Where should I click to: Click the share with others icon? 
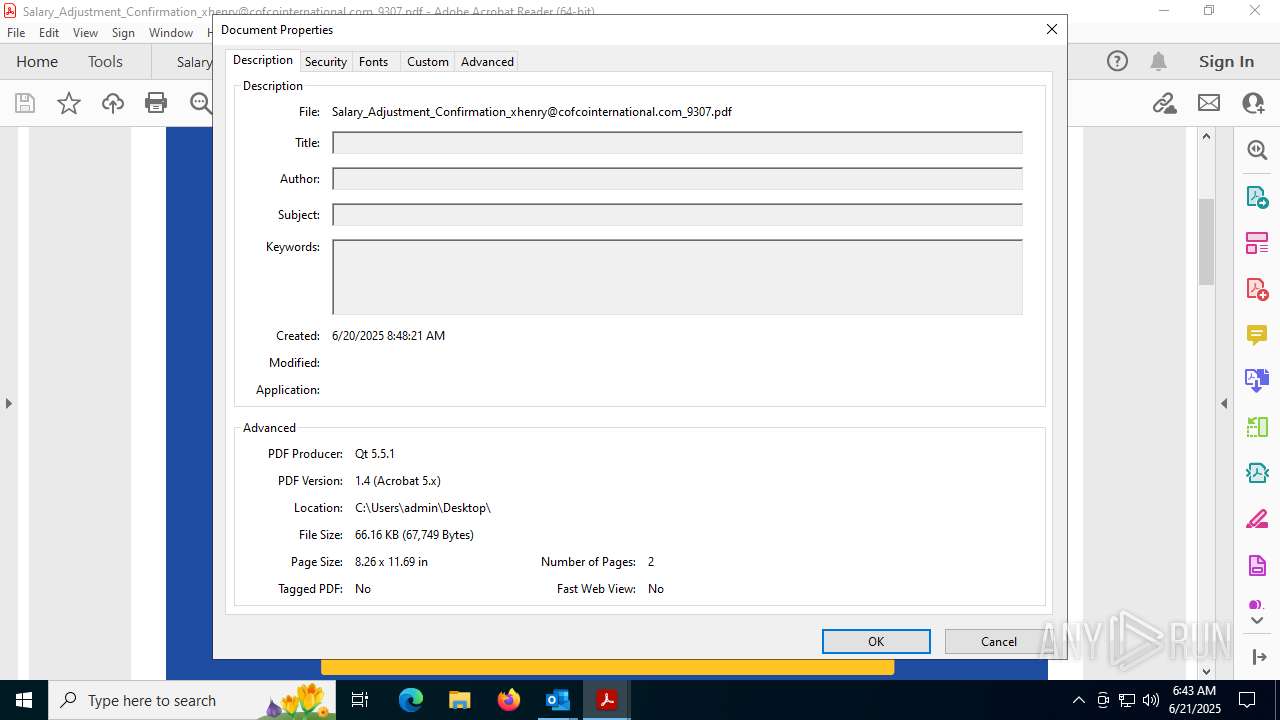[1253, 102]
